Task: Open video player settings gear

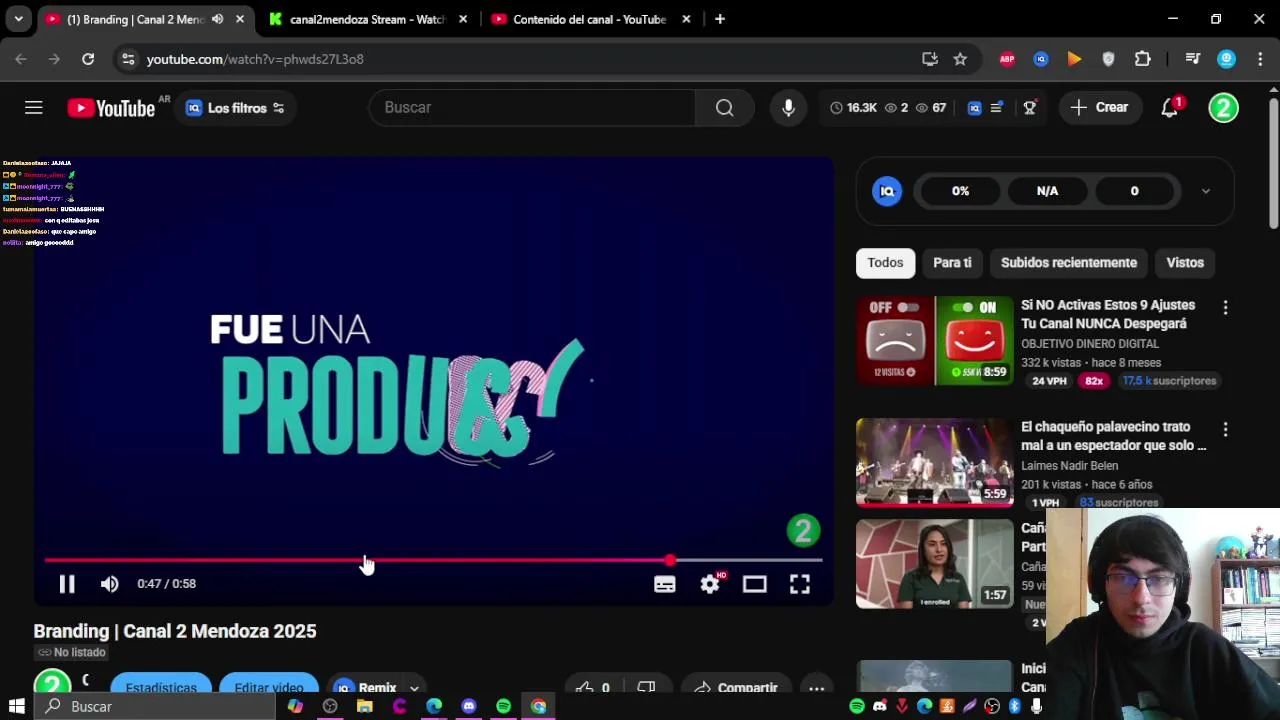Action: 710,584
